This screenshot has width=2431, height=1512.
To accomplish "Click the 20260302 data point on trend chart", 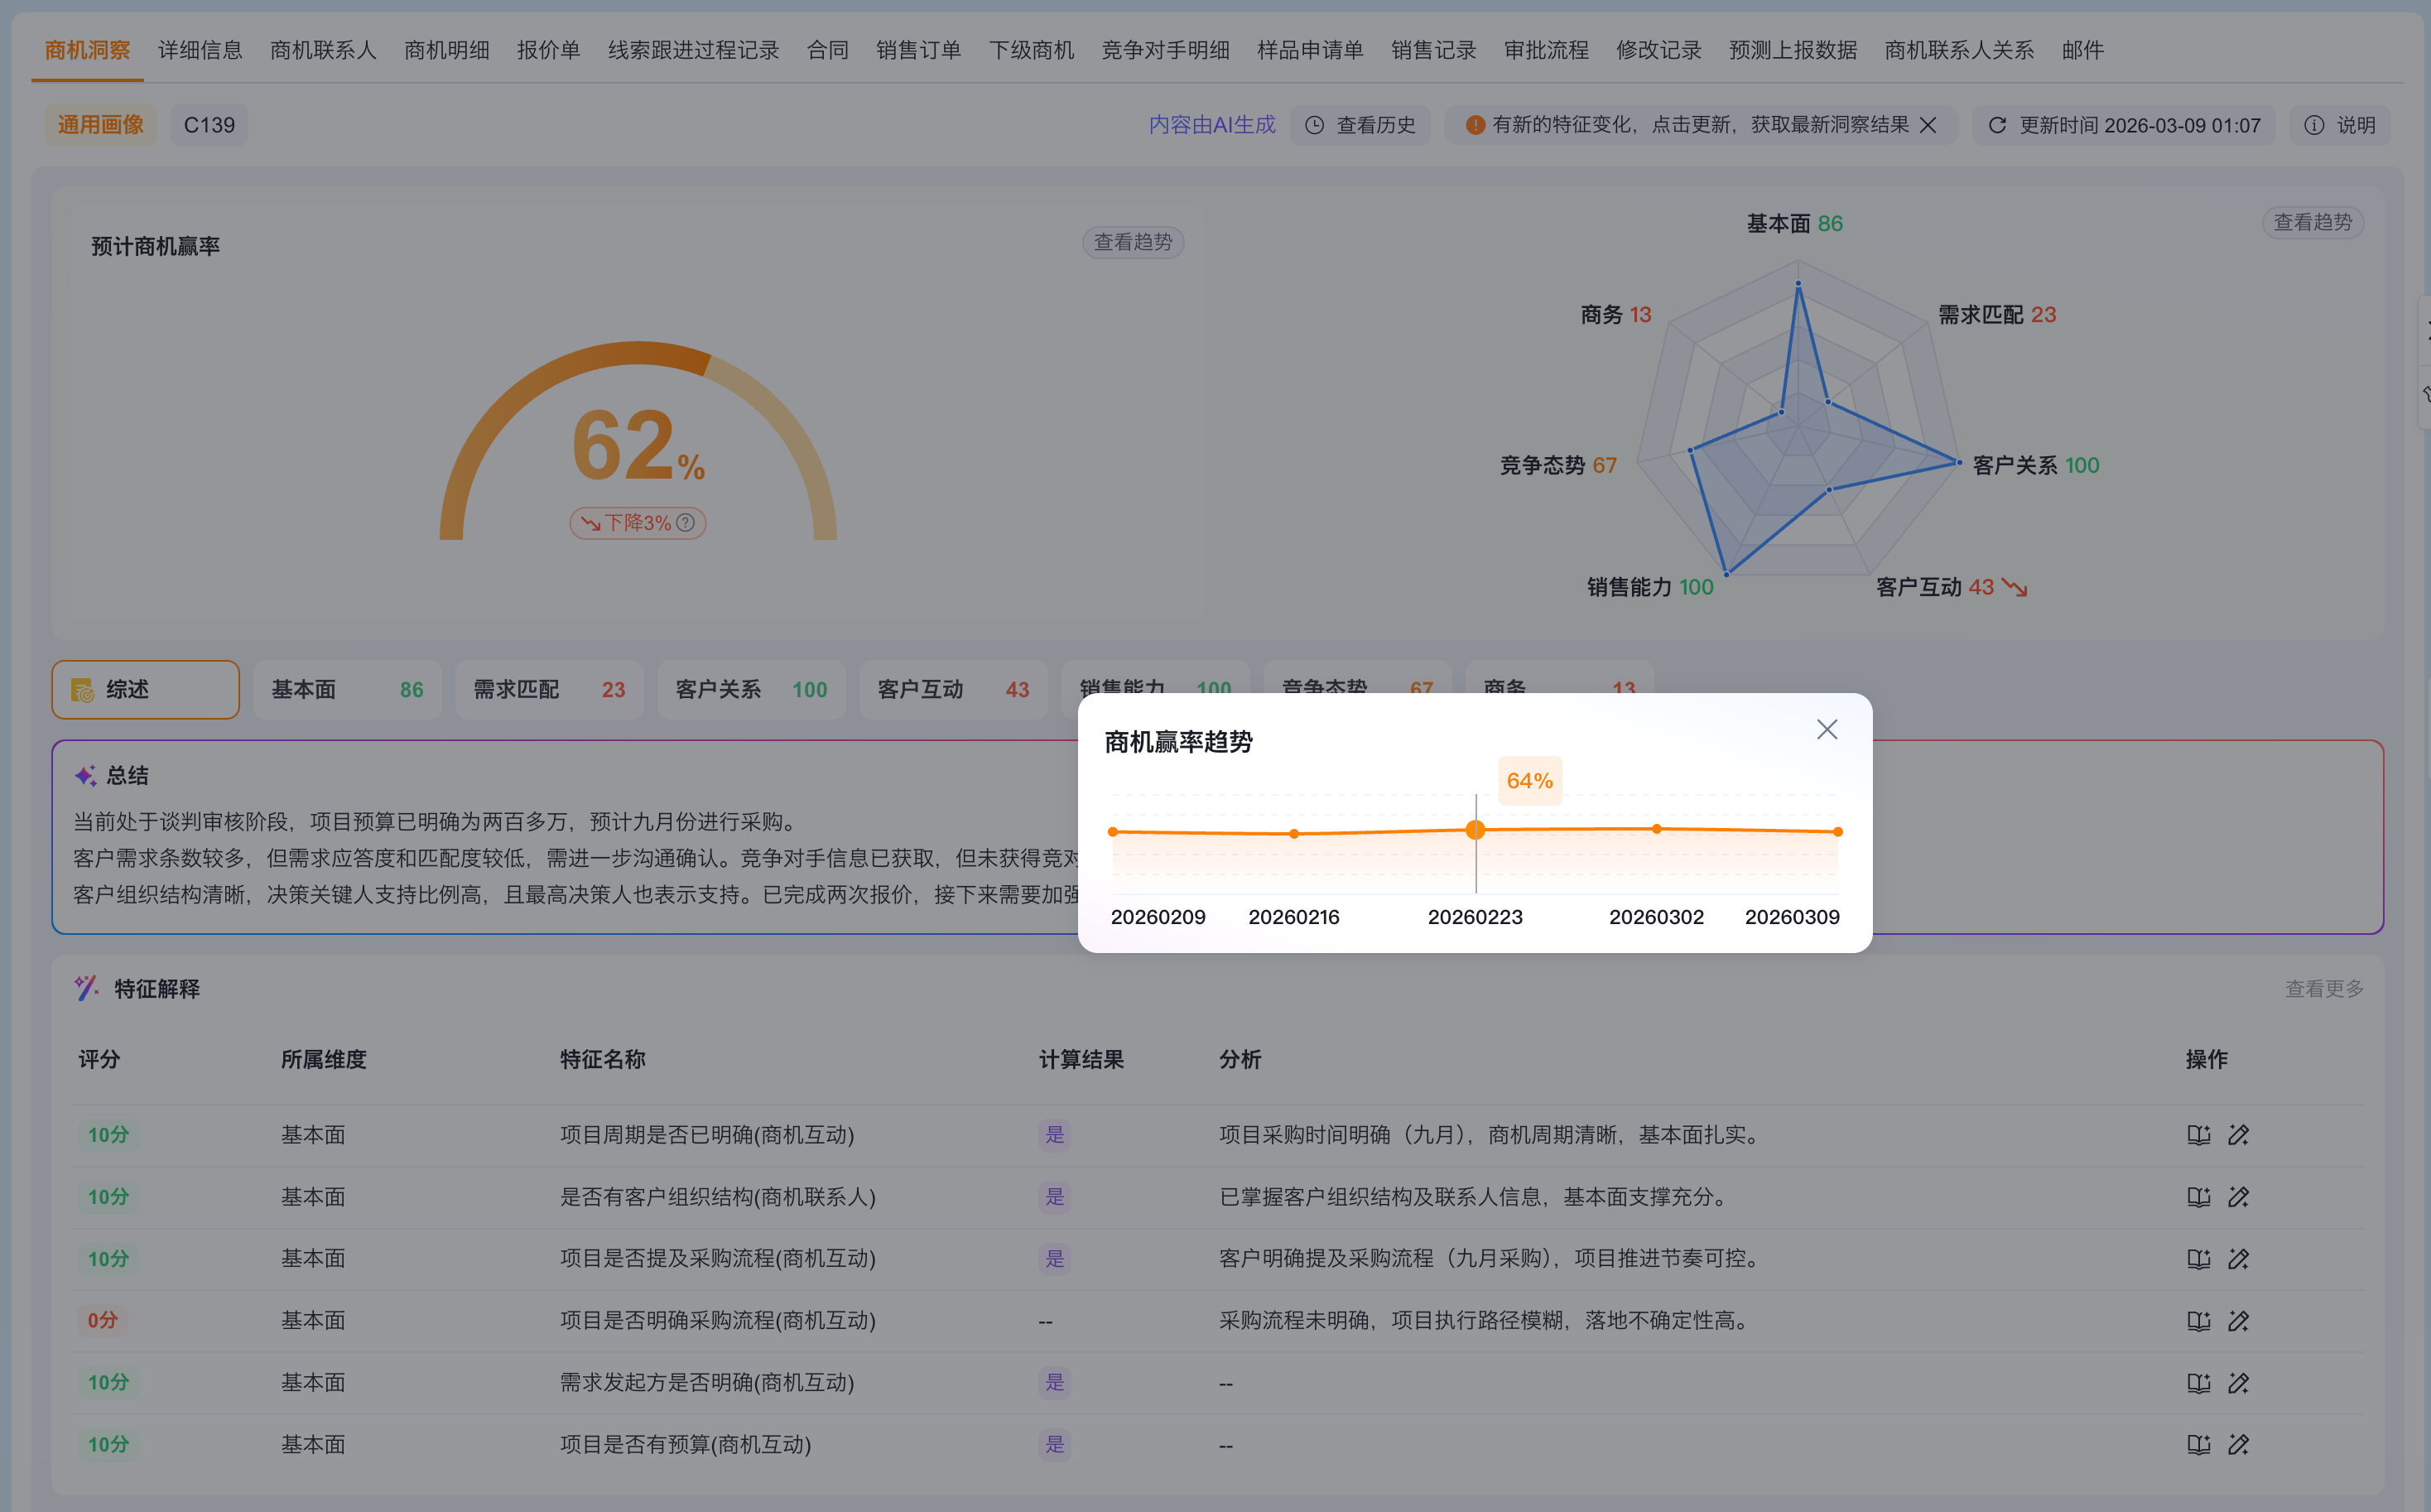I will click(x=1656, y=829).
